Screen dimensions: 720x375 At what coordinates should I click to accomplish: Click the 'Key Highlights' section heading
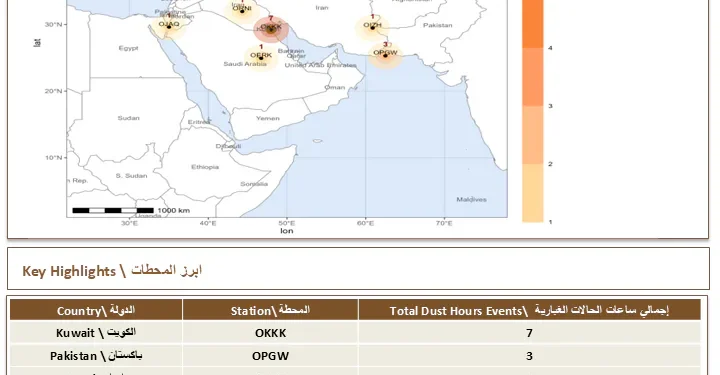click(x=112, y=271)
